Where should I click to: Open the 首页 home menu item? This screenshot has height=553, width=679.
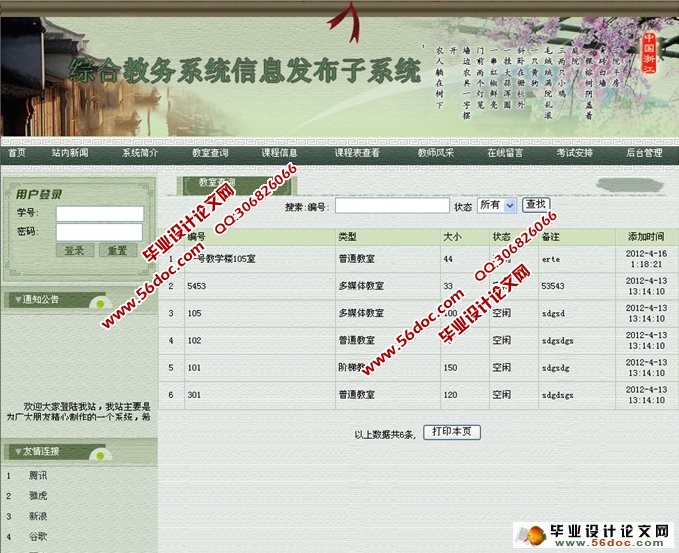coord(17,153)
